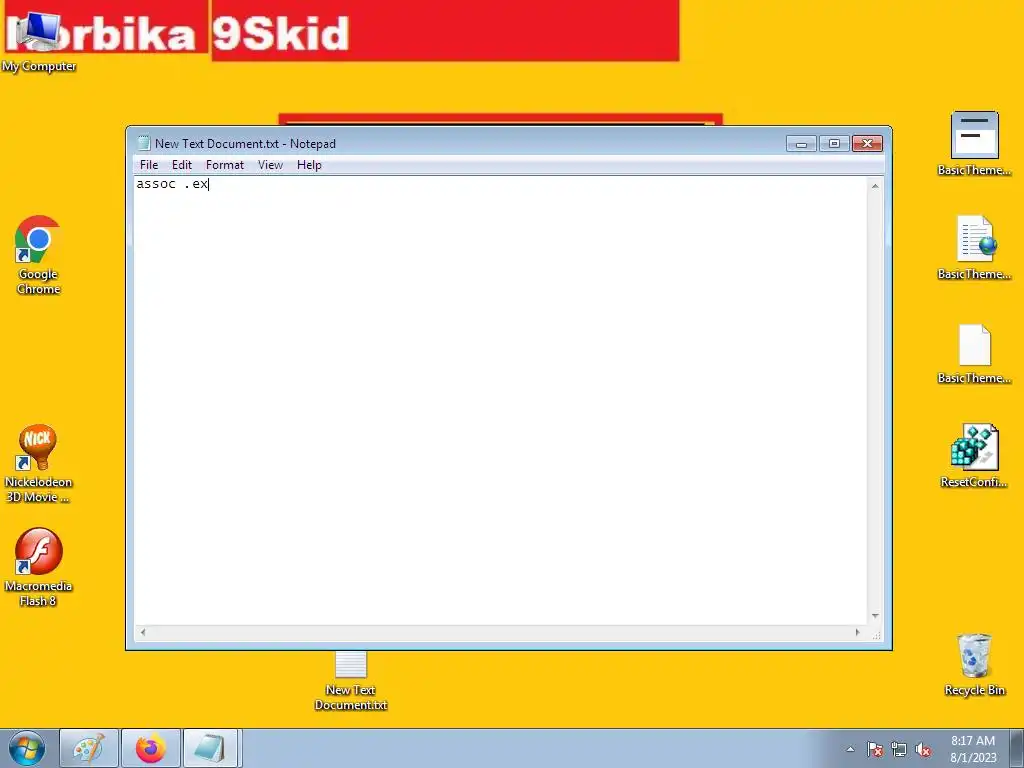
Task: Close the Notepad window
Action: (x=867, y=143)
